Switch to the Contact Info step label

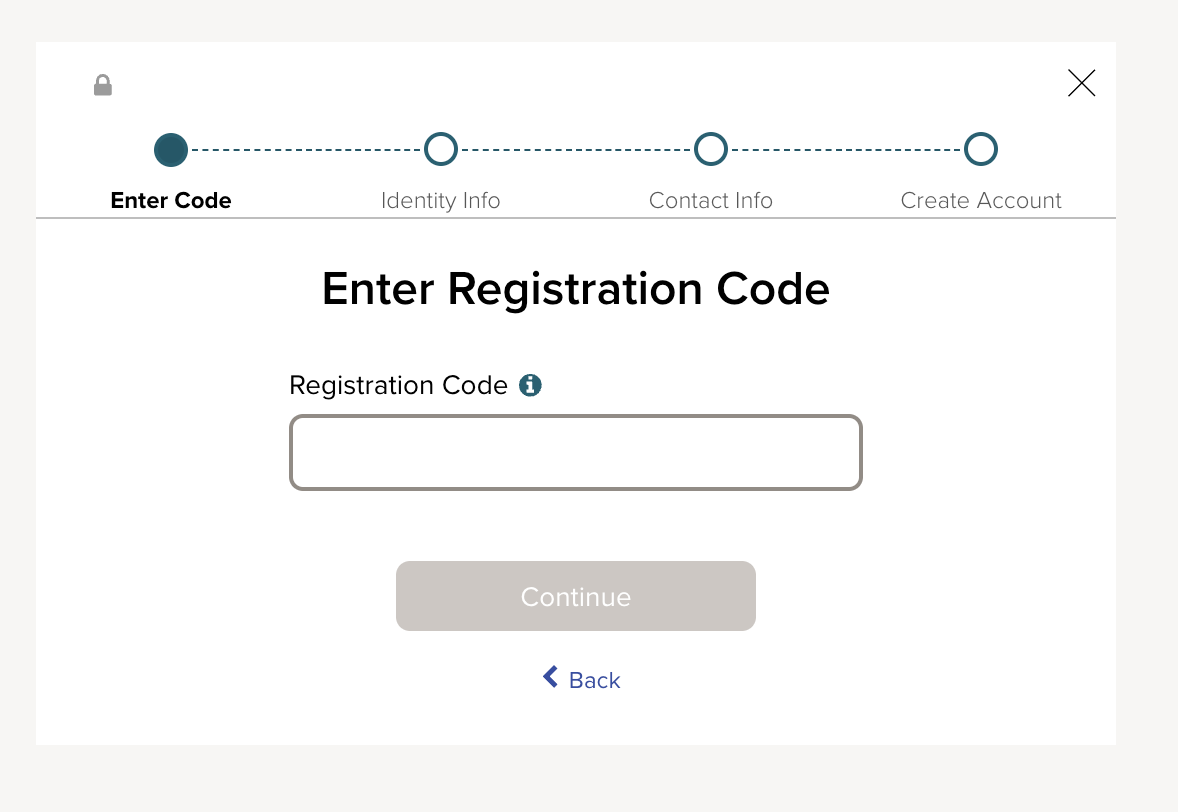pos(711,201)
